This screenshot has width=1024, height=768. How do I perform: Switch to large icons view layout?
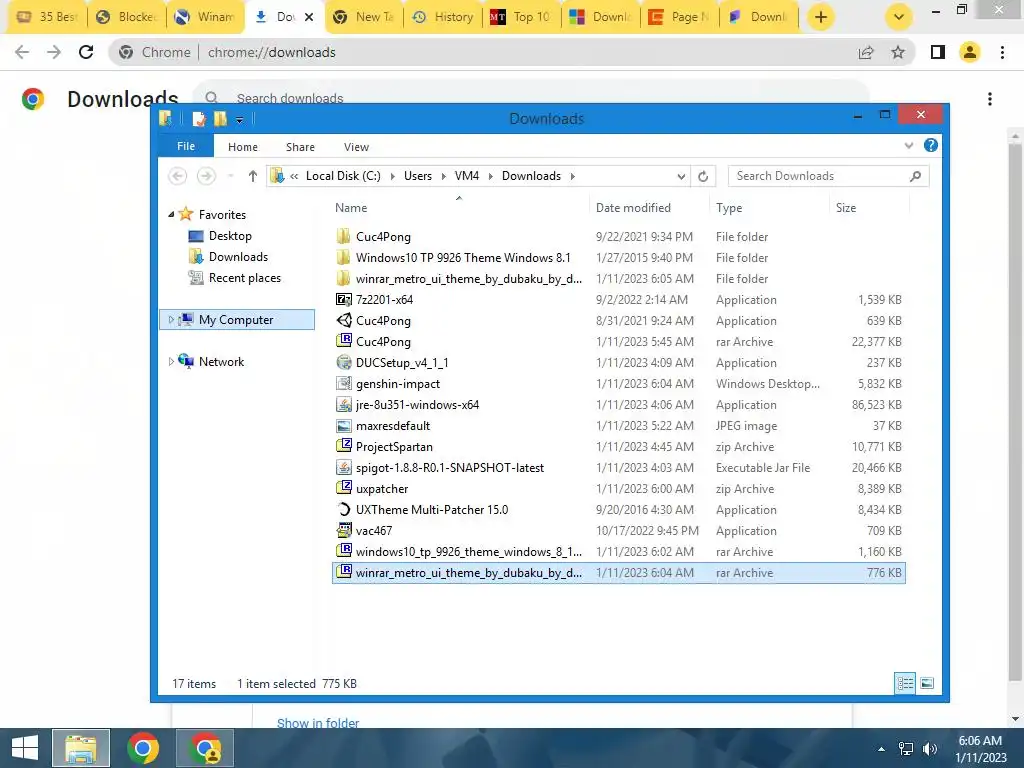coord(927,683)
